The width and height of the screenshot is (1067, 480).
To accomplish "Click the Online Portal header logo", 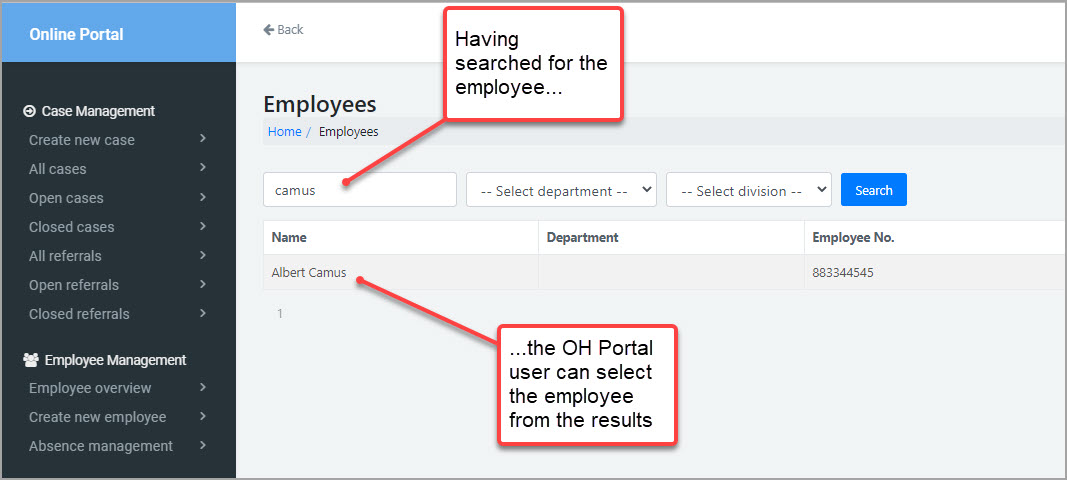I will 76,34.
